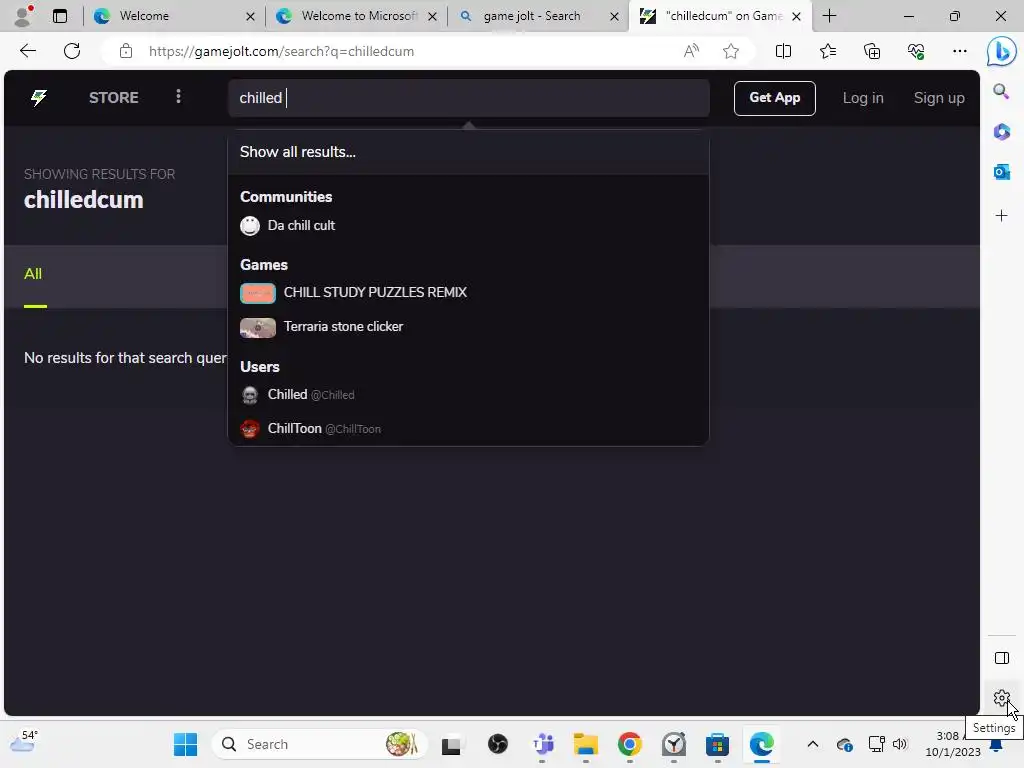Click the ChillToon user avatar

click(x=249, y=429)
